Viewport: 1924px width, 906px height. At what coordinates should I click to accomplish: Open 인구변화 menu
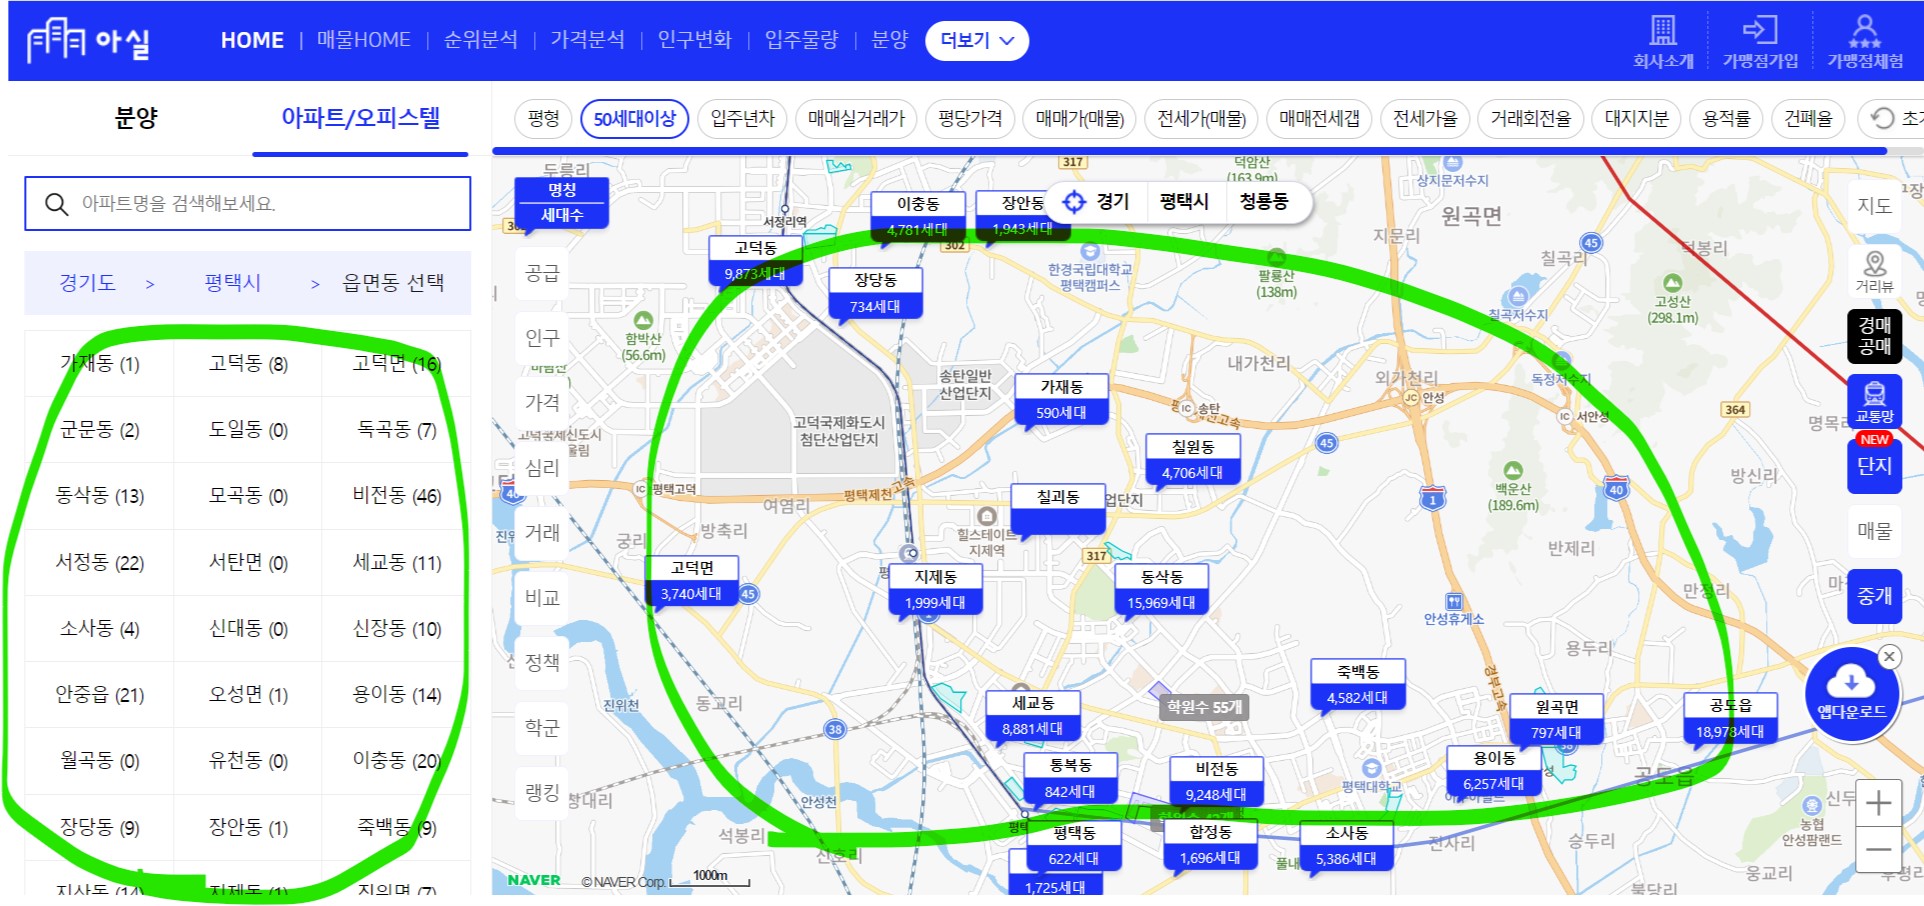pos(695,40)
